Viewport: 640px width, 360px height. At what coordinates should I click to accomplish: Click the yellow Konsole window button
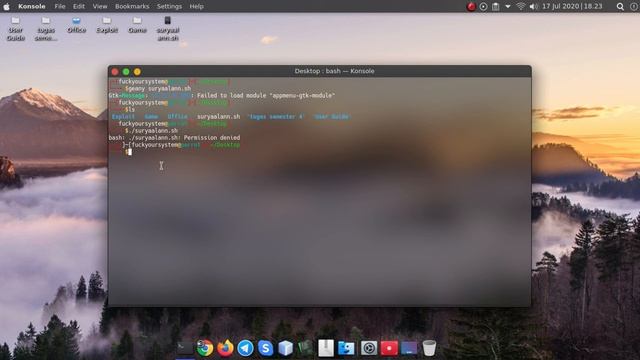tap(137, 72)
